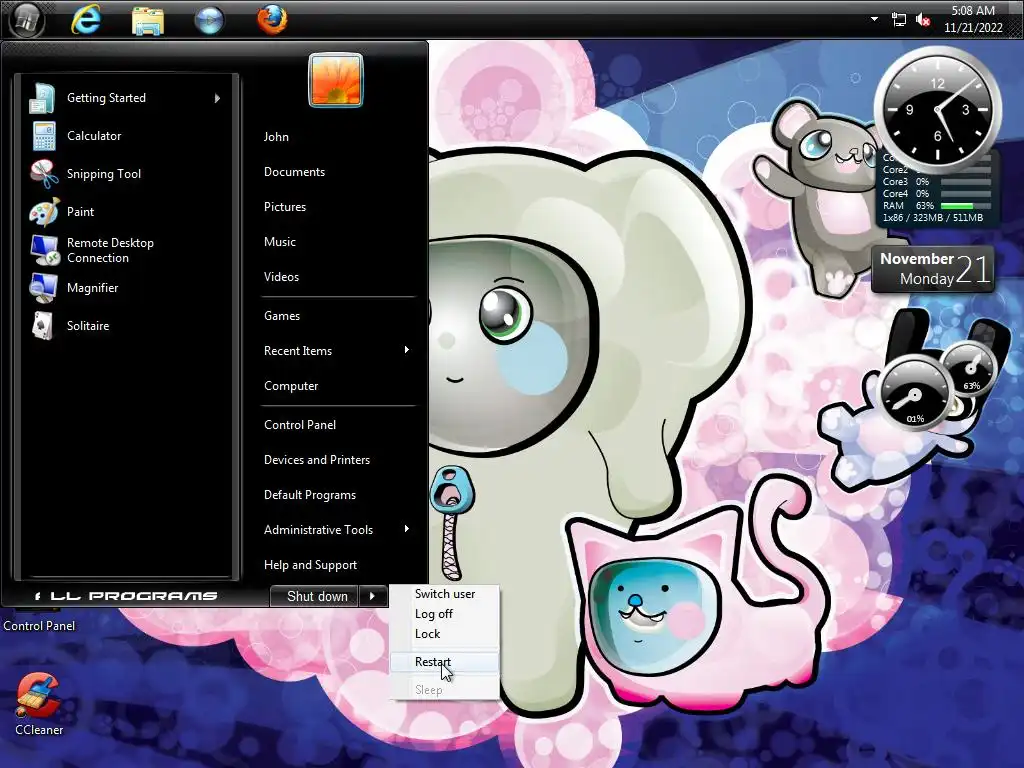Click the taskbar time and date
Viewport: 1024px width, 768px height.
973,19
